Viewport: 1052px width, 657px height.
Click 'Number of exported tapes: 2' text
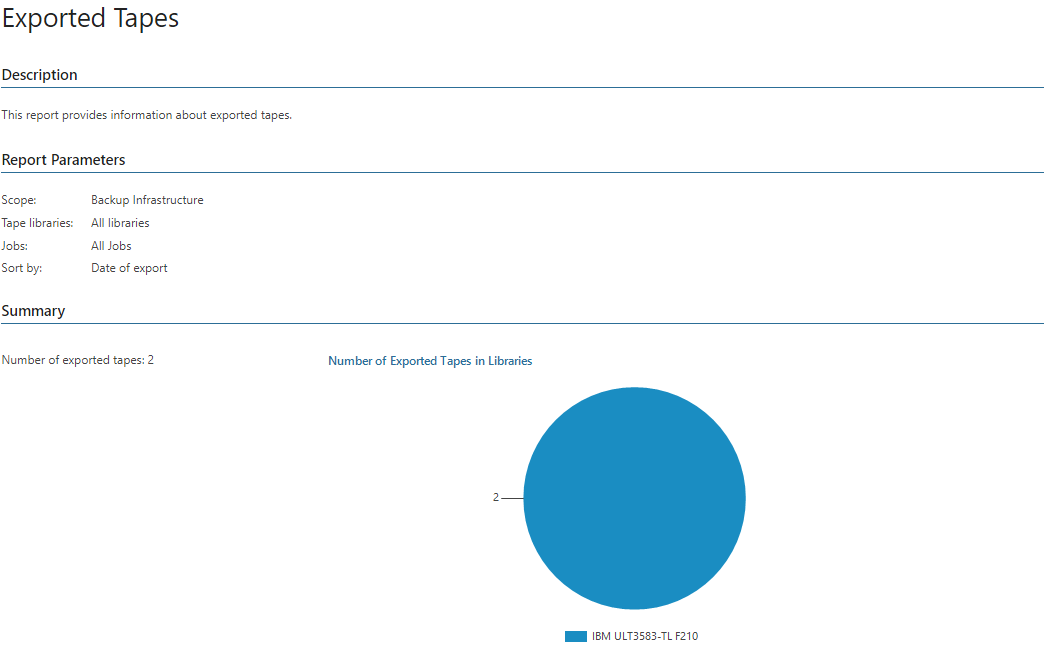pyautogui.click(x=77, y=360)
